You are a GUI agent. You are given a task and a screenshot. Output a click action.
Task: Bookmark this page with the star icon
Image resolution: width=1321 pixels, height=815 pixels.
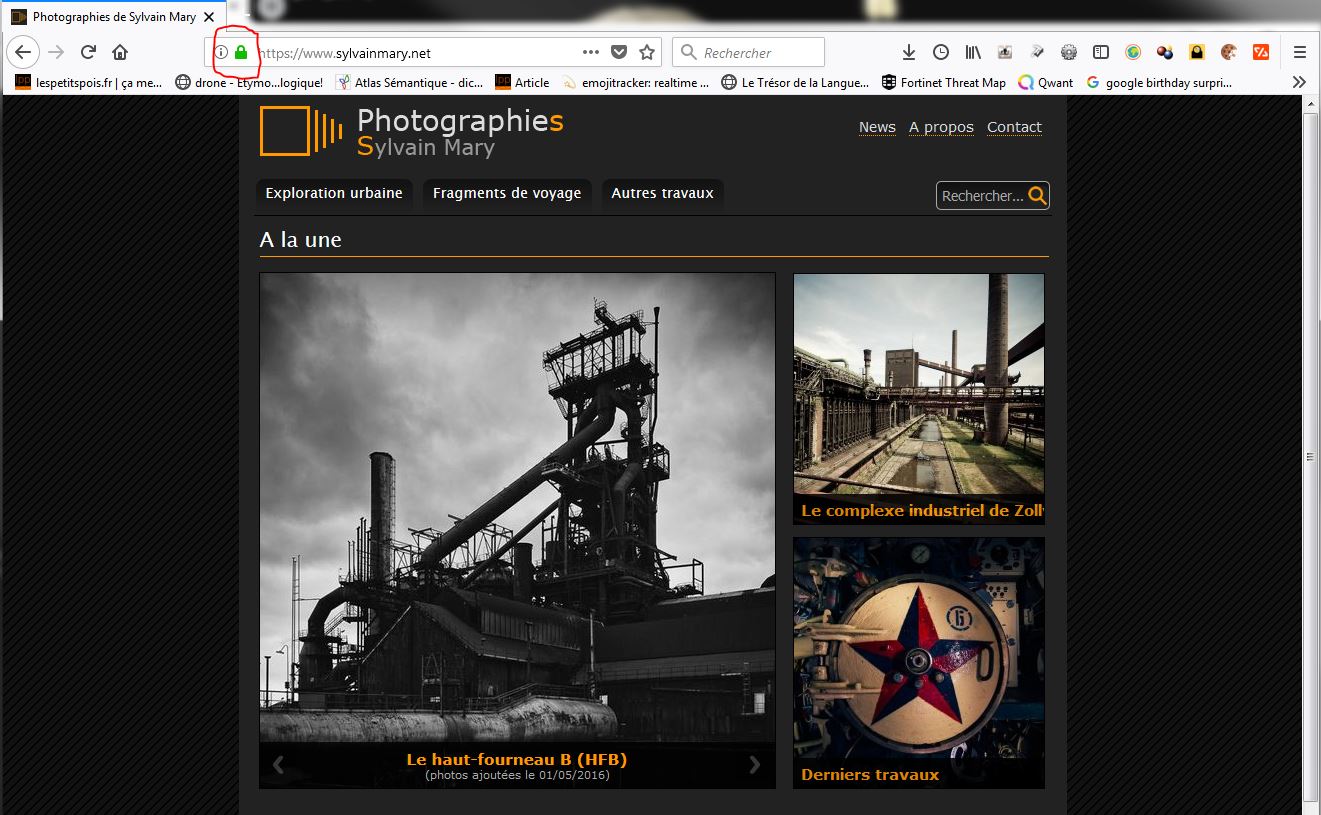(647, 52)
